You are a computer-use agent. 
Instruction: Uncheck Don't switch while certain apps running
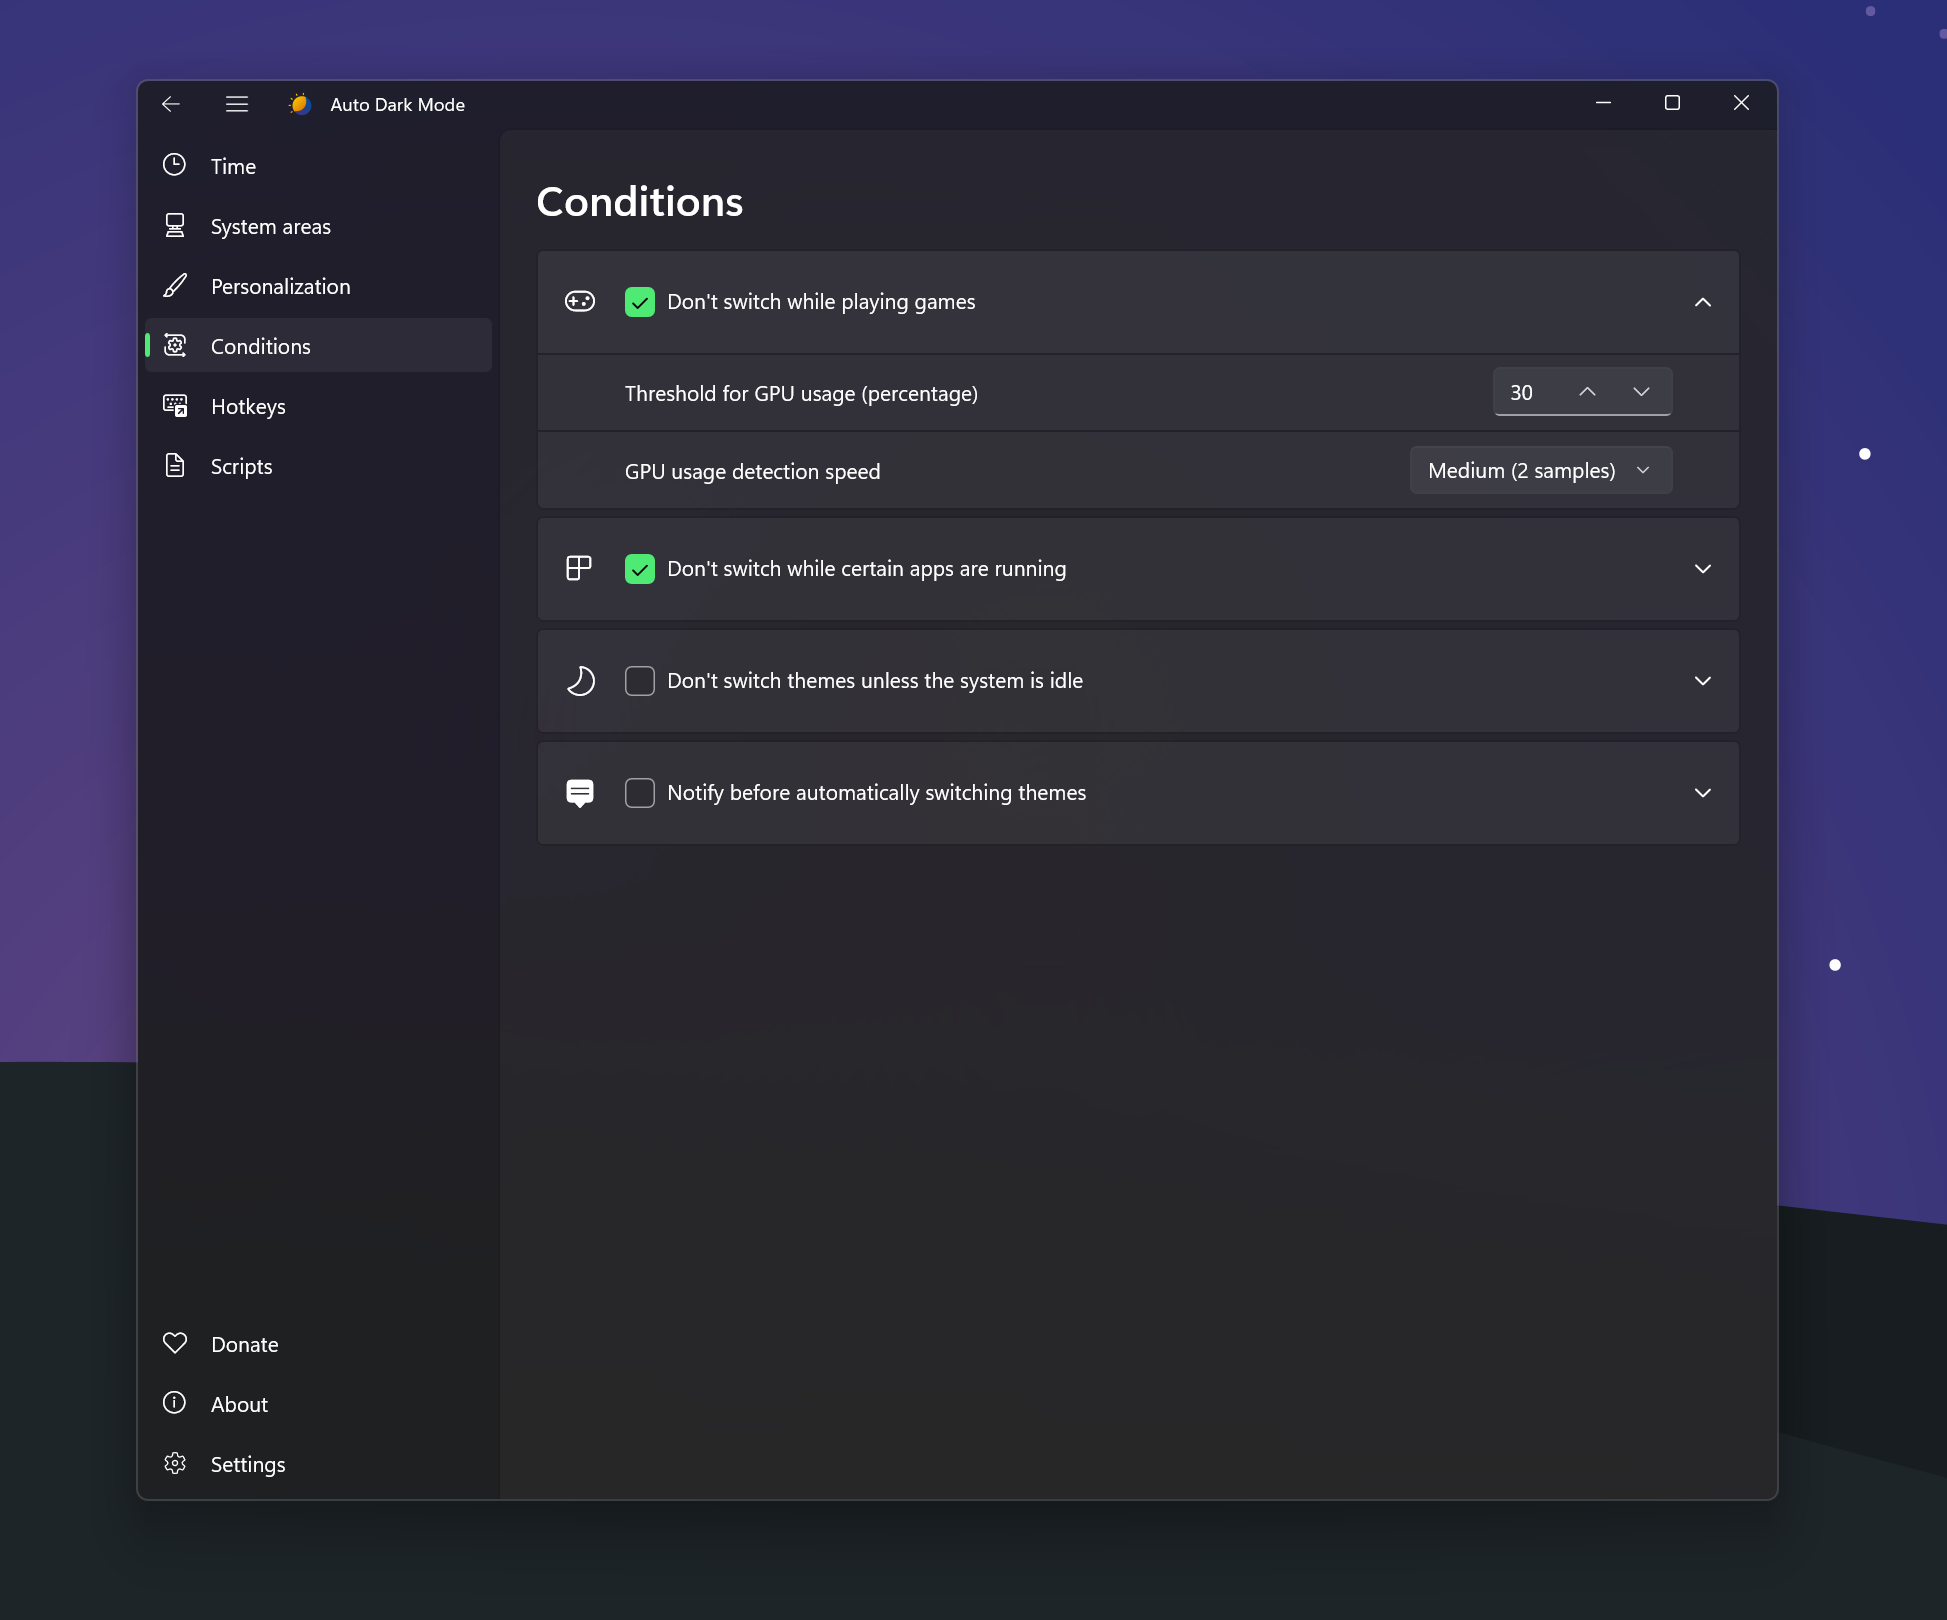pyautogui.click(x=640, y=569)
